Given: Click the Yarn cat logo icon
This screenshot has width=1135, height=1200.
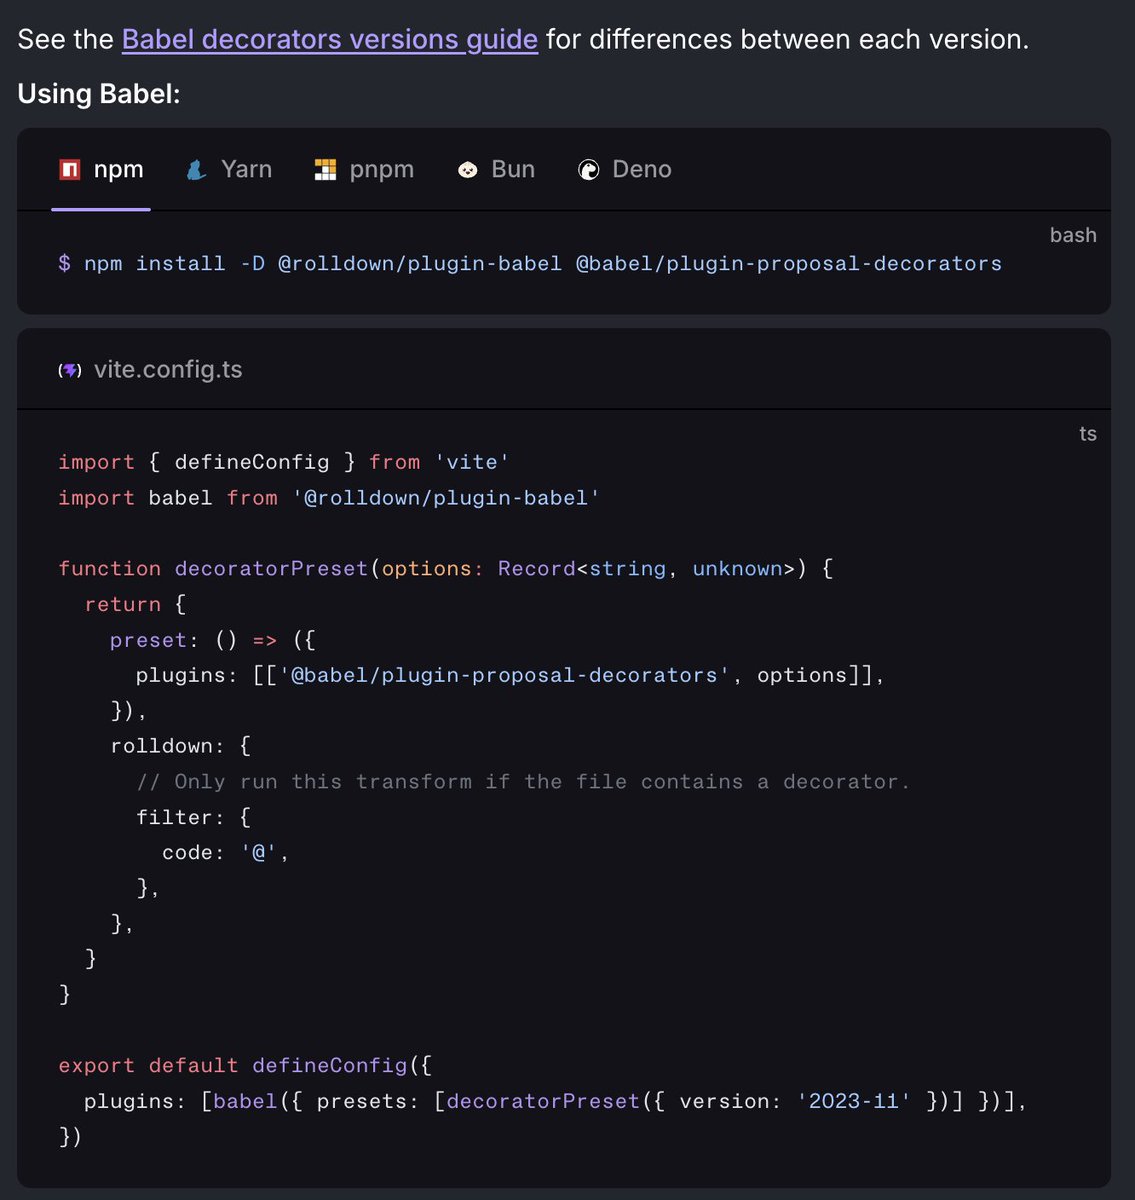Looking at the screenshot, I should 196,170.
